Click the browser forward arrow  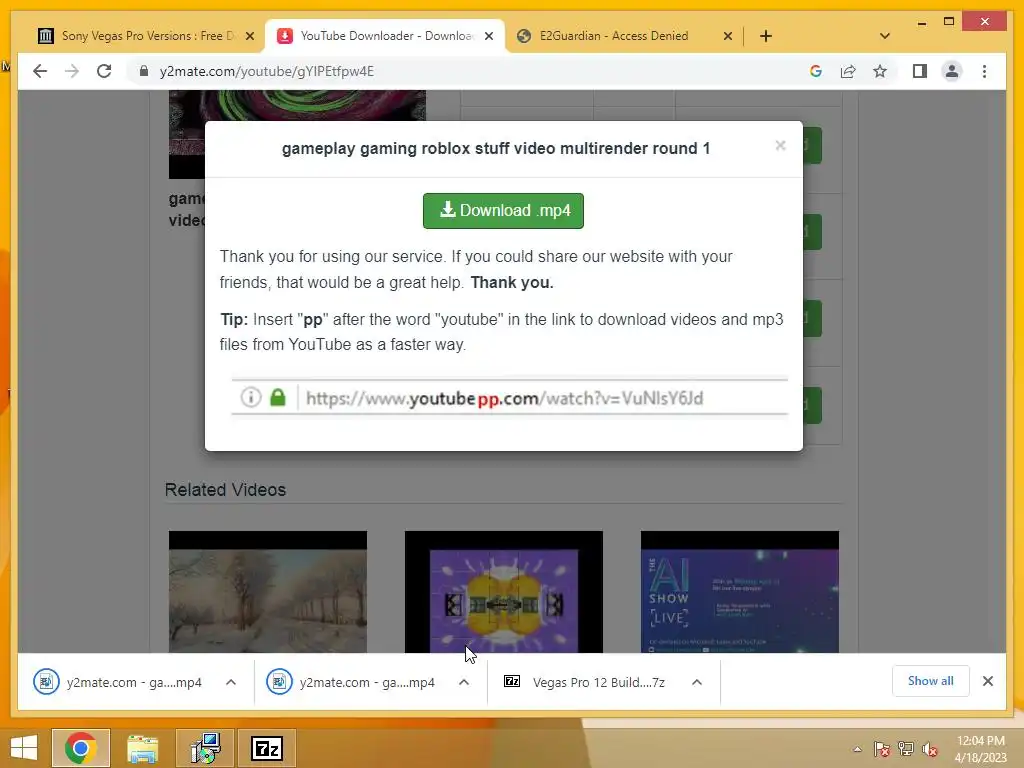click(x=72, y=71)
